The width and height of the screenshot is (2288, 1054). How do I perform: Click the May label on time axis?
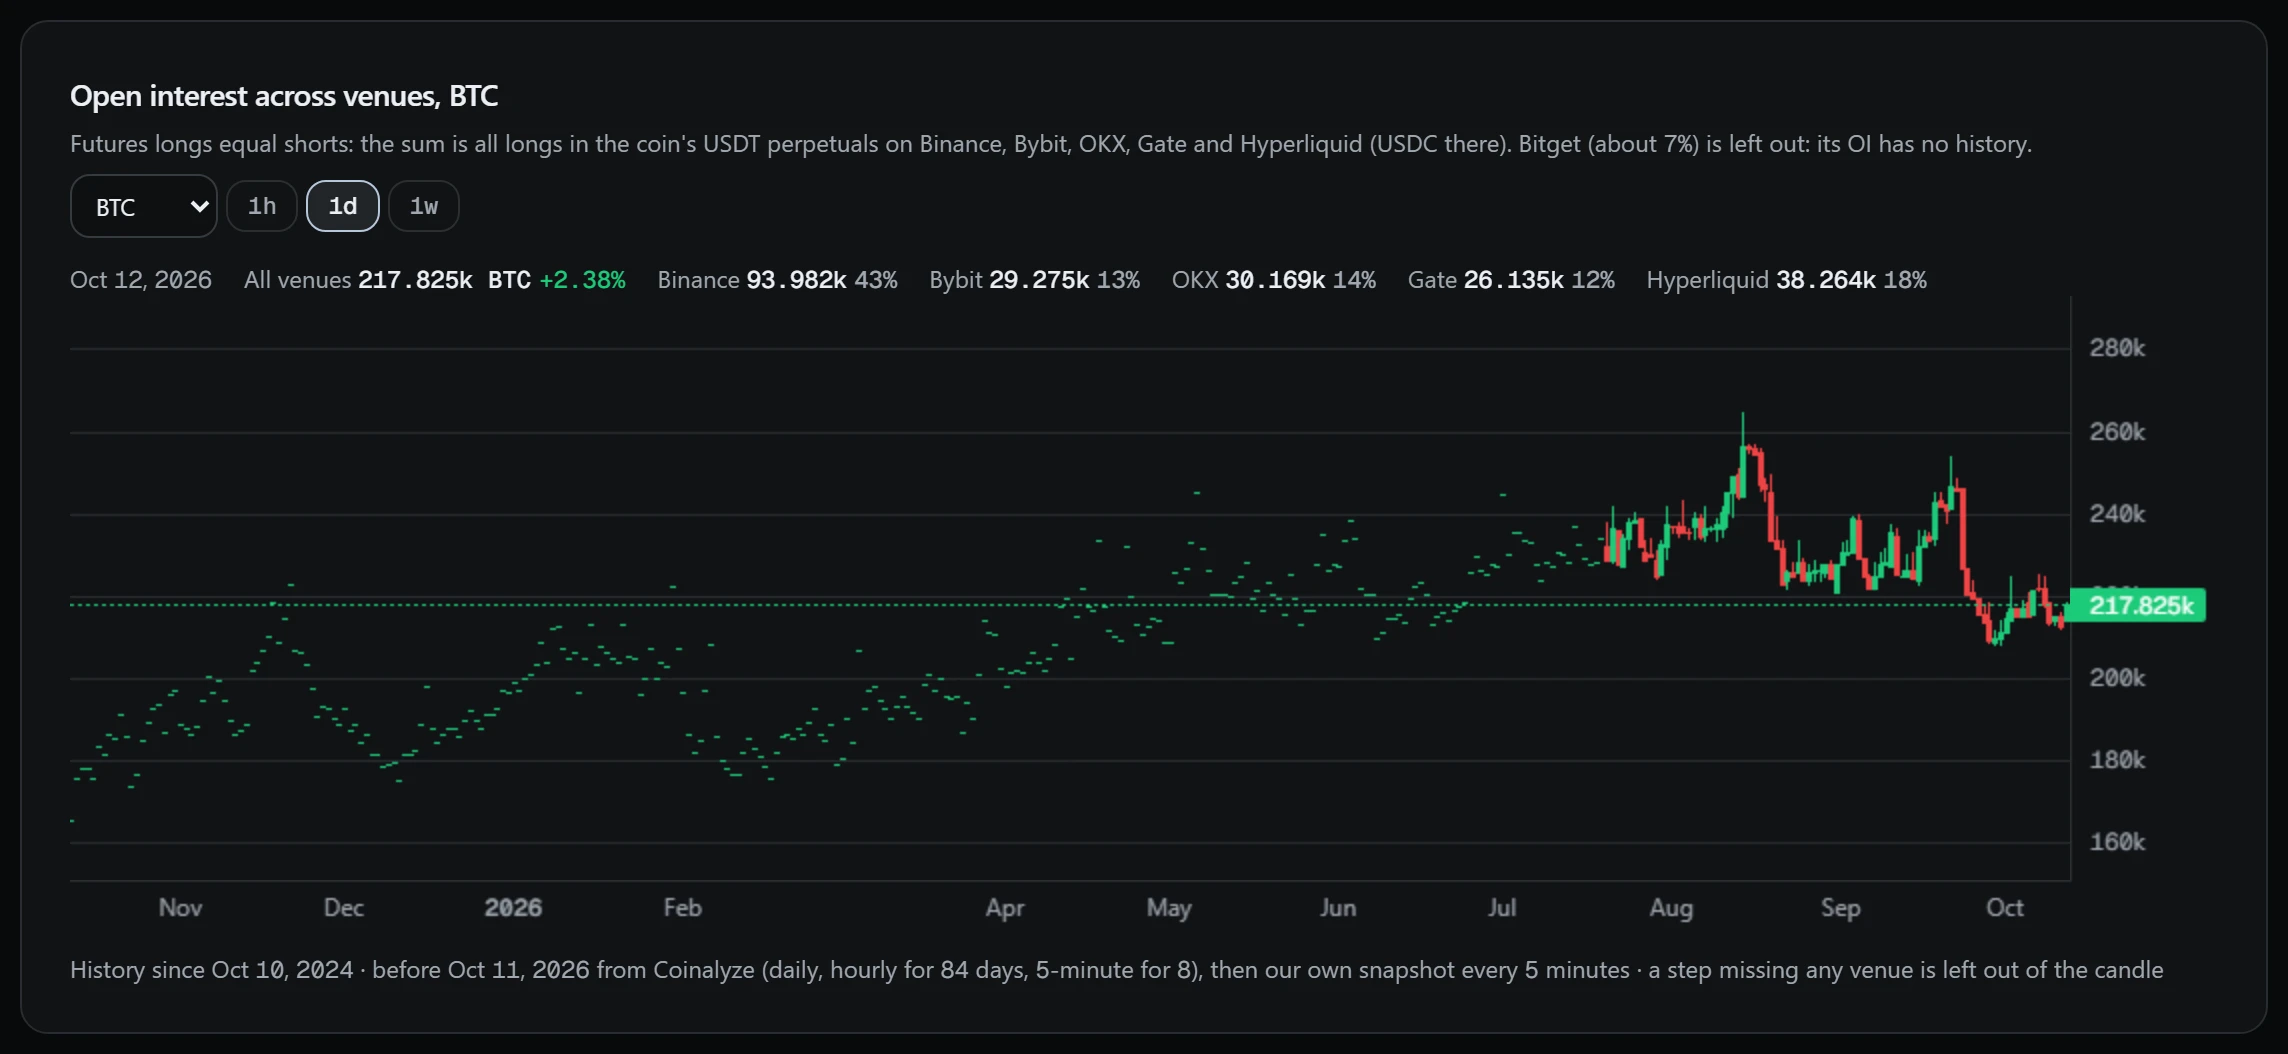pos(1169,908)
